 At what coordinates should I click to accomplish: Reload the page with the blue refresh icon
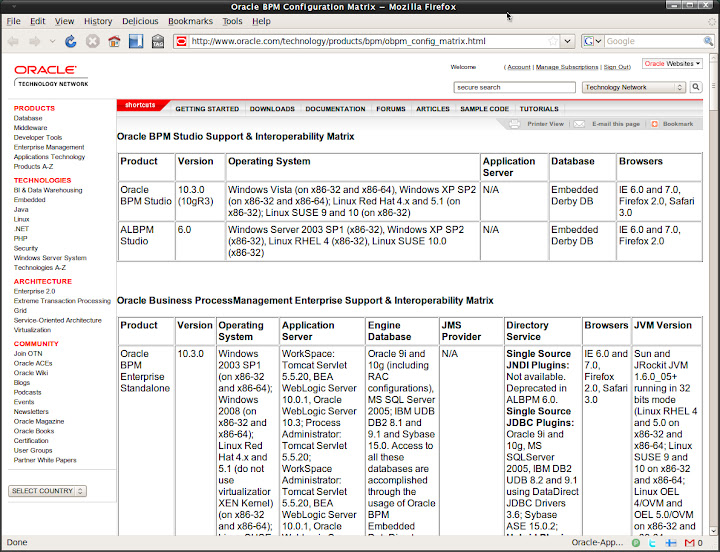pyautogui.click(x=70, y=41)
